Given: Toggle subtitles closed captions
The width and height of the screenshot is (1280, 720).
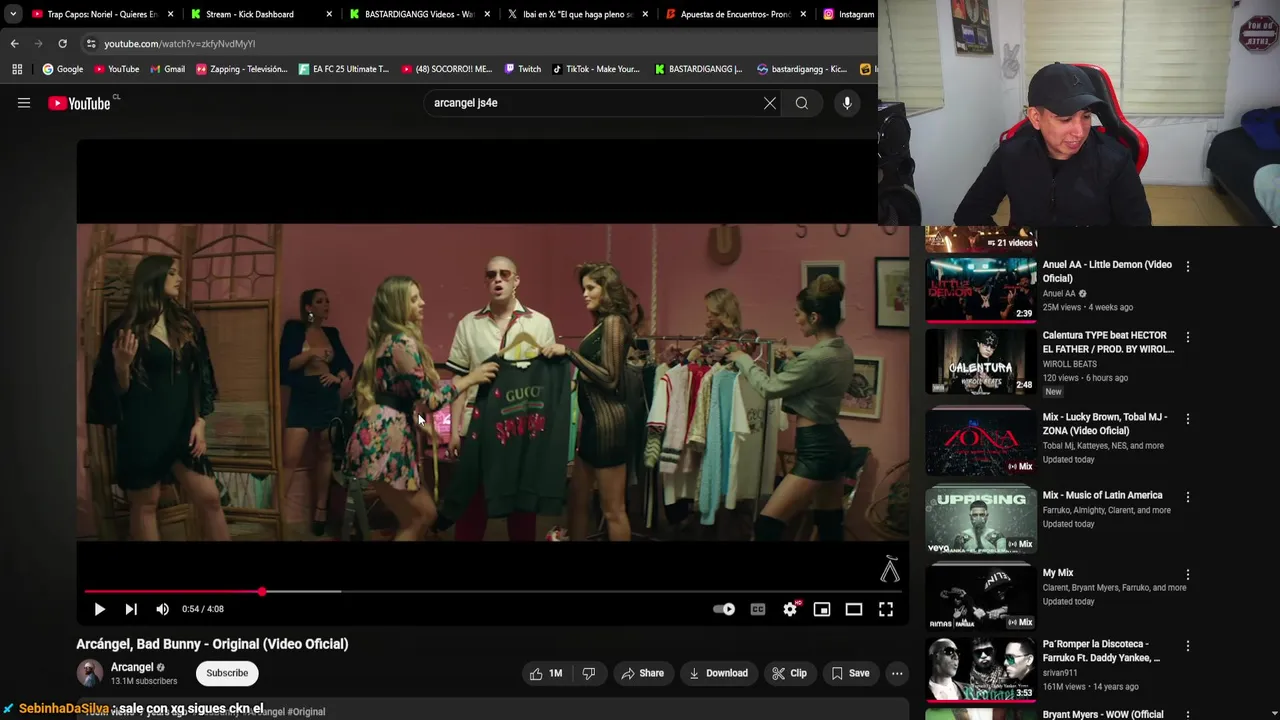Looking at the screenshot, I should click(758, 609).
